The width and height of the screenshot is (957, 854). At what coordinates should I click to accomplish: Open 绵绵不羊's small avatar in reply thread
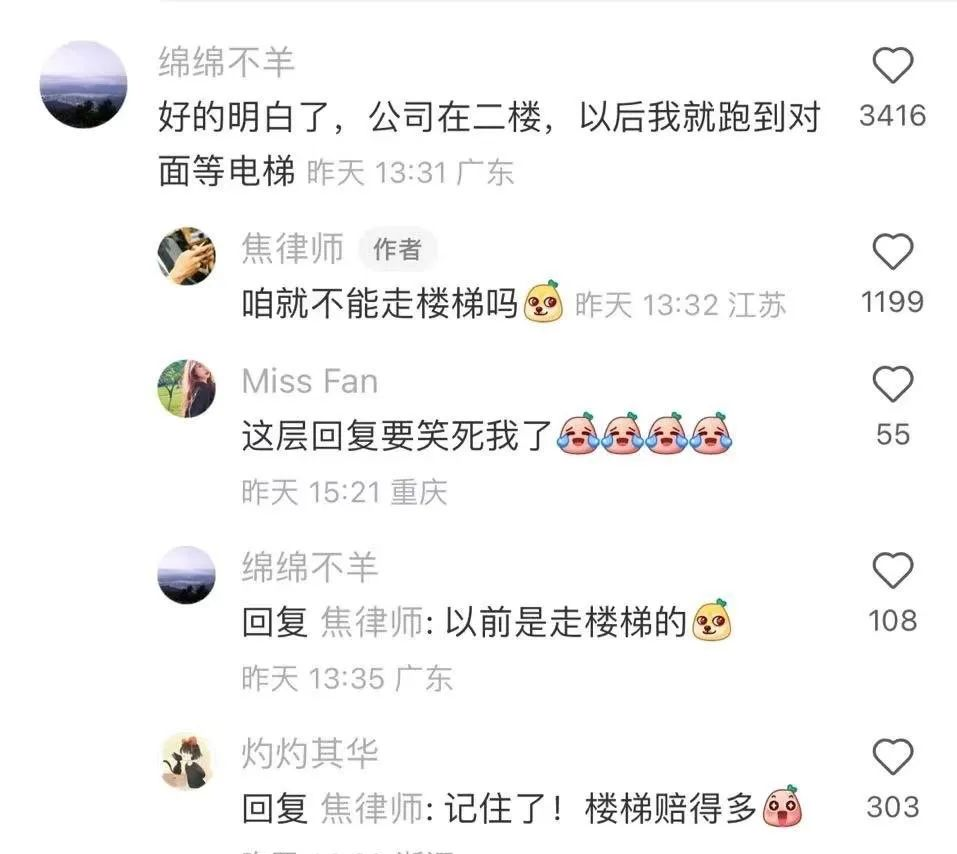tap(187, 575)
